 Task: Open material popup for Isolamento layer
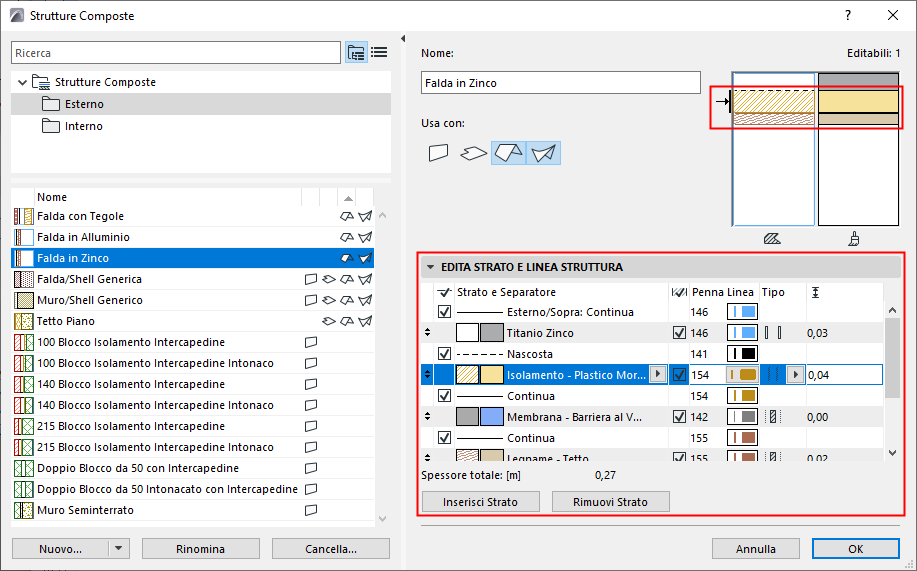658,374
